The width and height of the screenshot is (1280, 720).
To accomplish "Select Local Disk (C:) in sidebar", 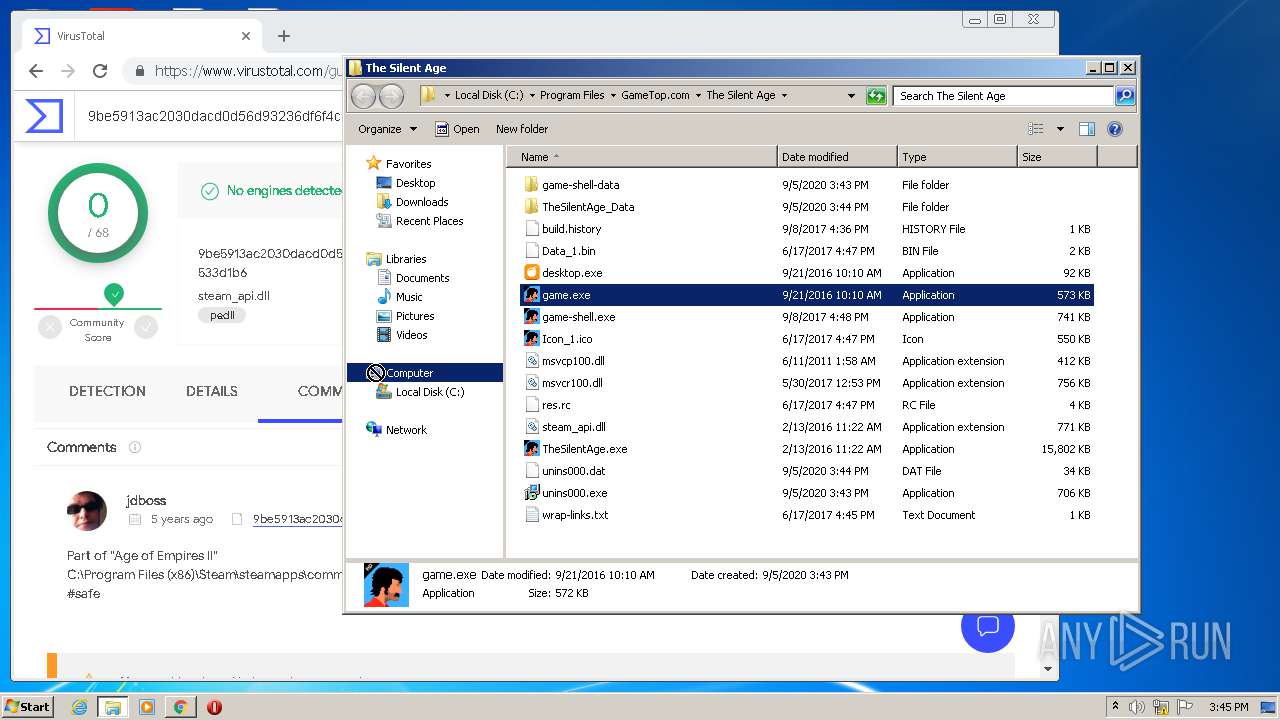I will [x=430, y=392].
